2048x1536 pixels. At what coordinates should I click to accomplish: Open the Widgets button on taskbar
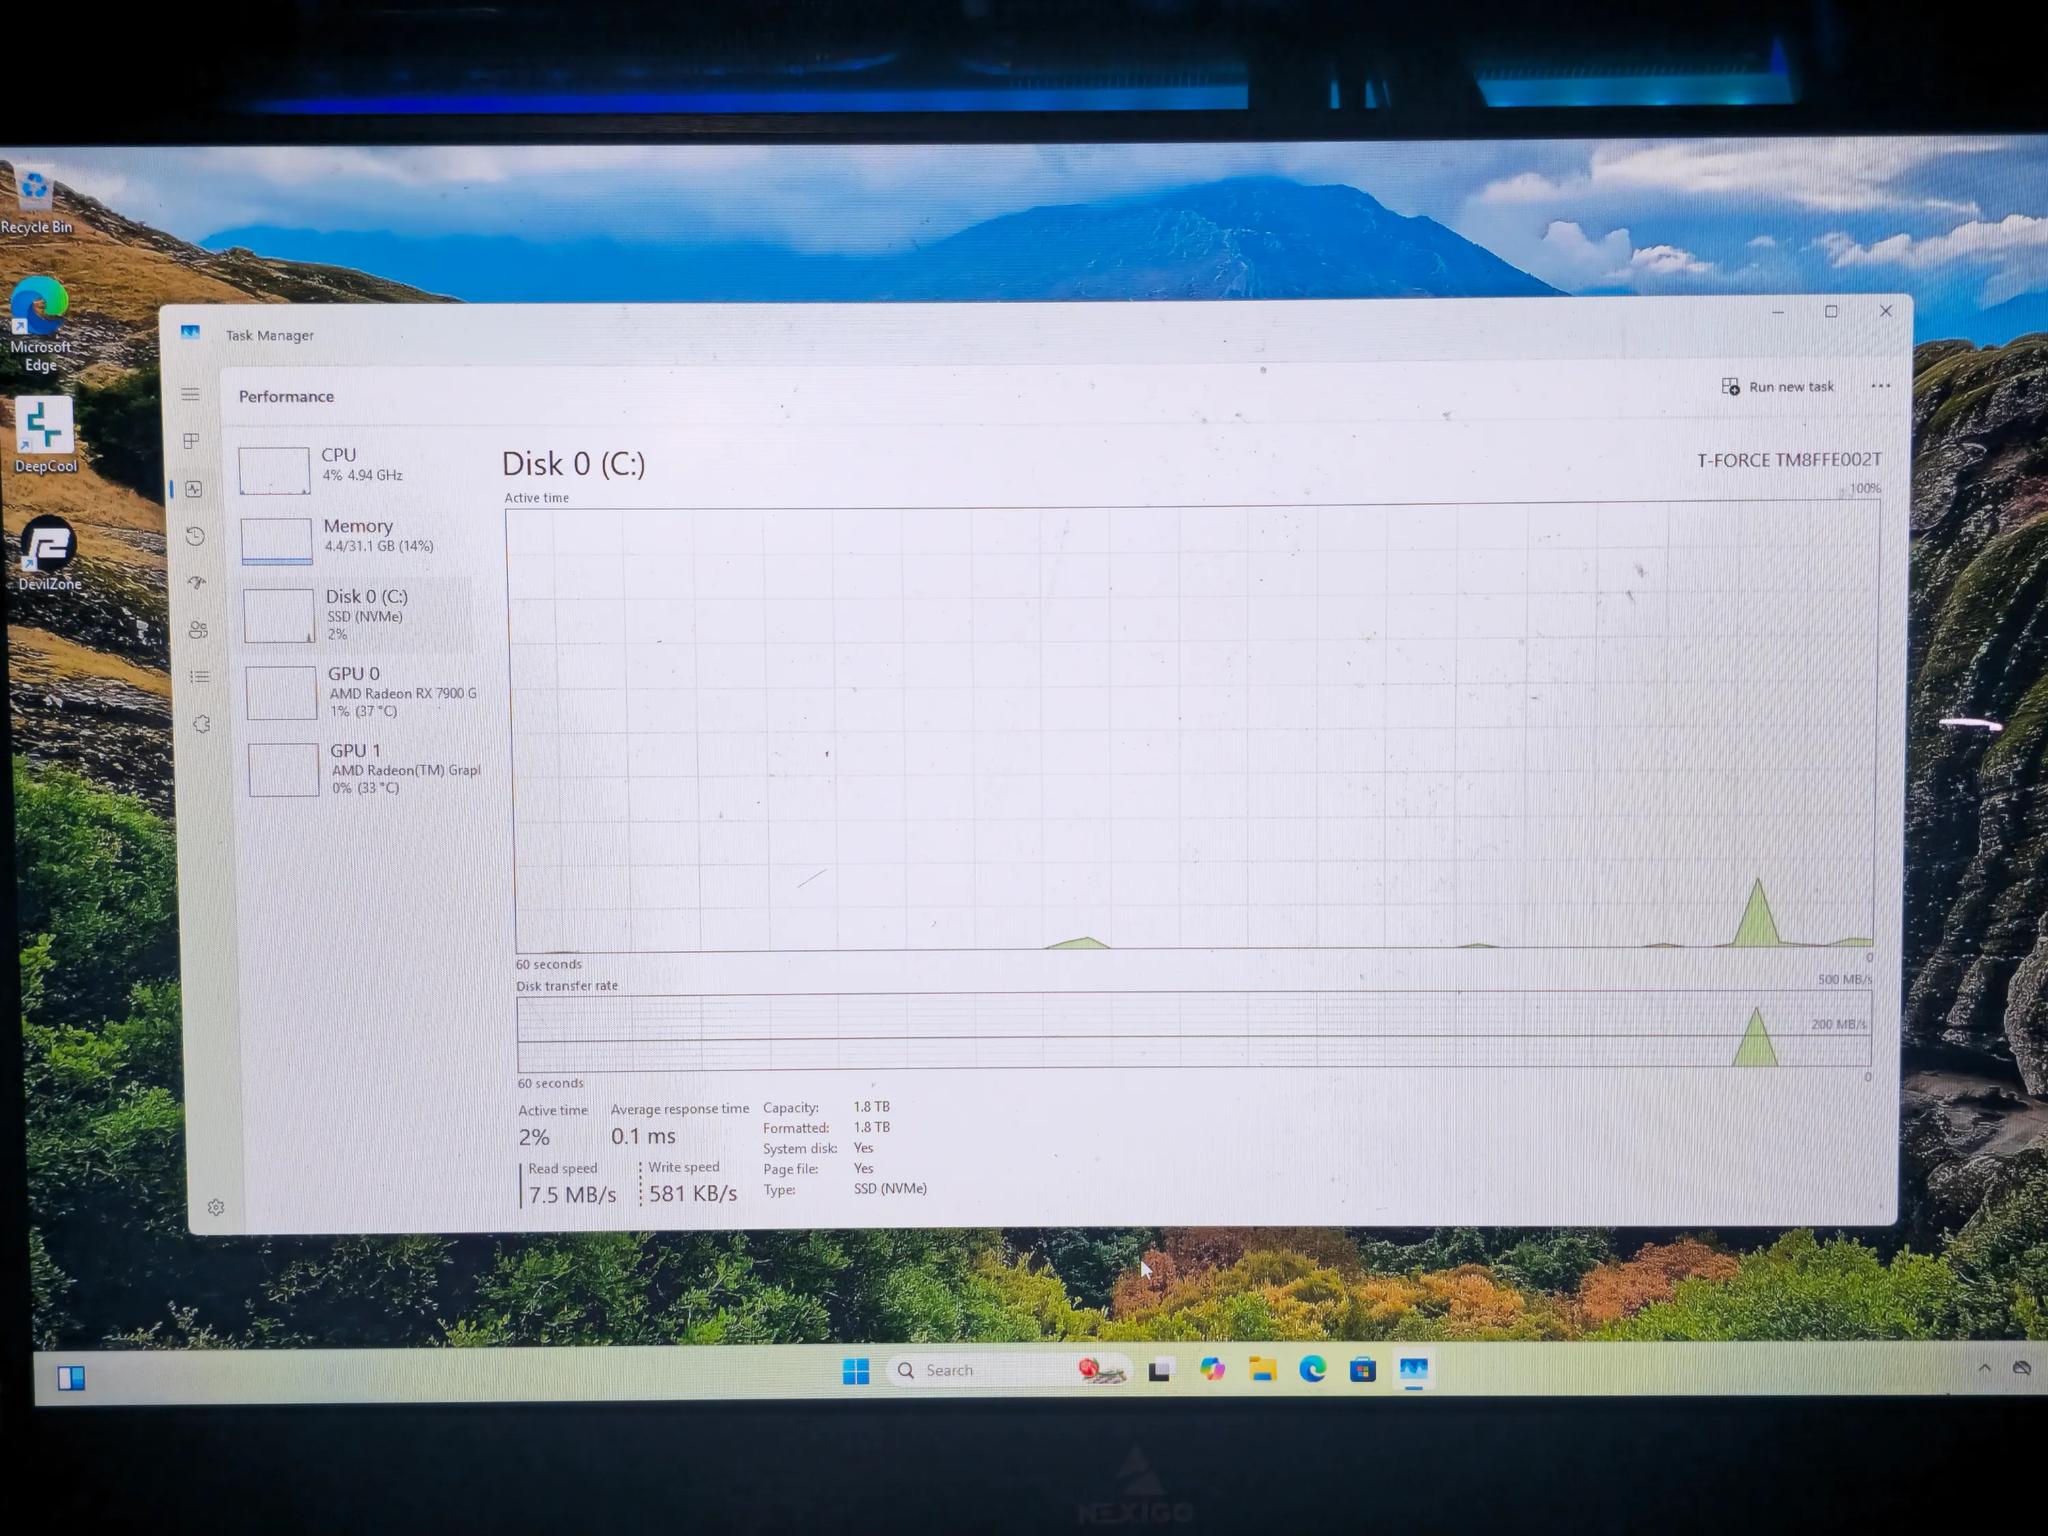point(71,1379)
